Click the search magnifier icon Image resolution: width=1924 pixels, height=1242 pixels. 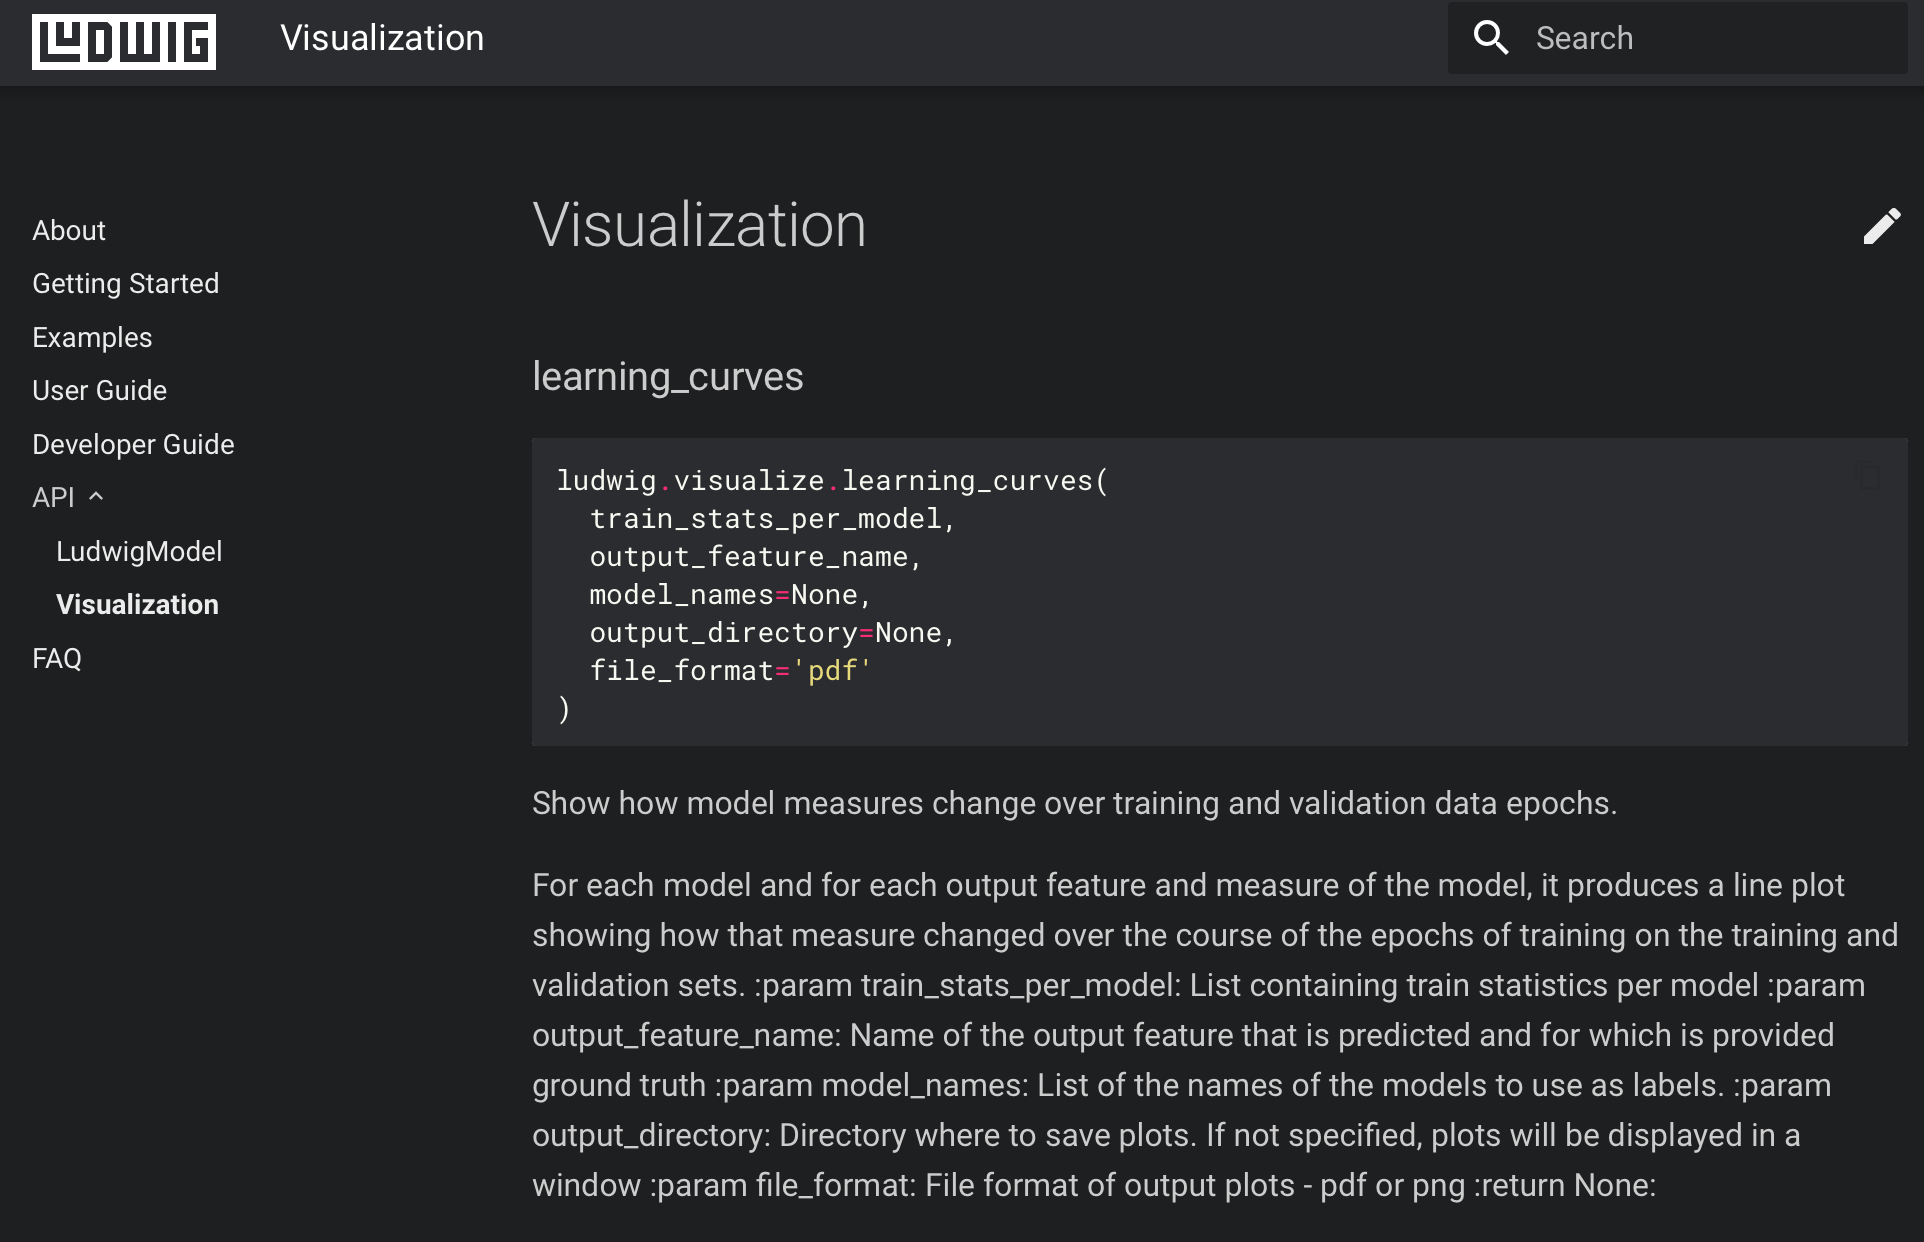1491,38
